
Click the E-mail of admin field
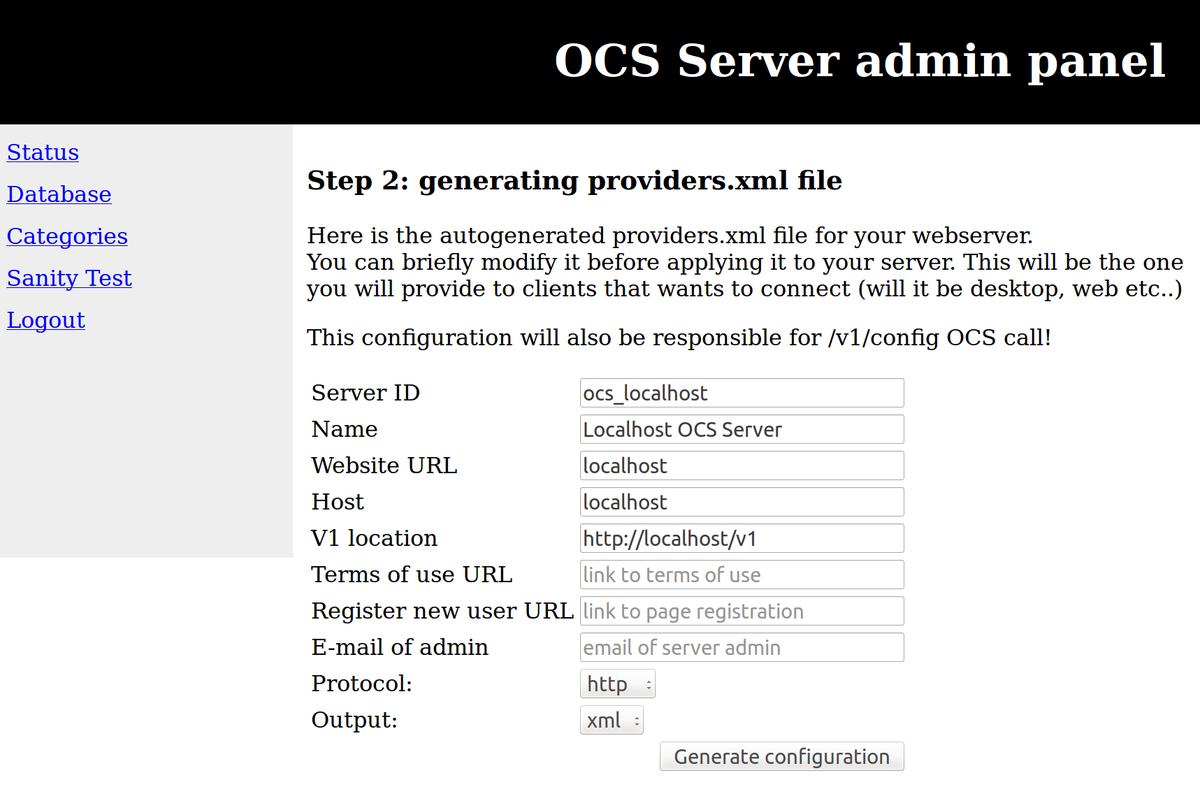coord(741,648)
